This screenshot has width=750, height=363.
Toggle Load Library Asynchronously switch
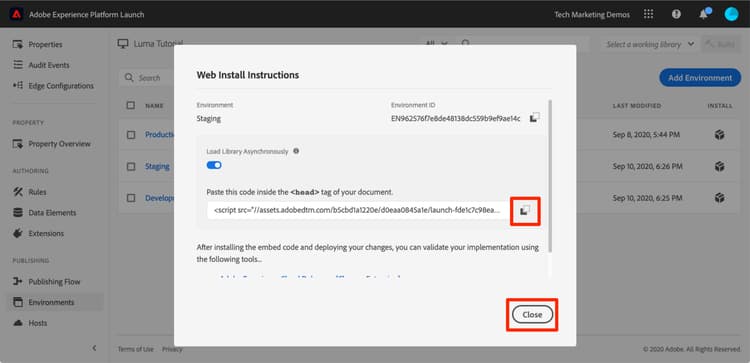point(214,165)
